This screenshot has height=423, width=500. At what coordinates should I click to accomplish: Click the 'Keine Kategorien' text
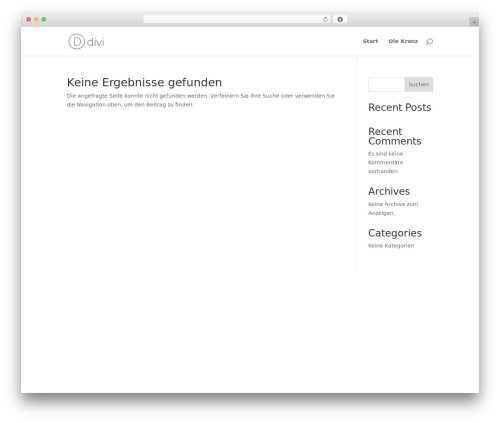391,246
